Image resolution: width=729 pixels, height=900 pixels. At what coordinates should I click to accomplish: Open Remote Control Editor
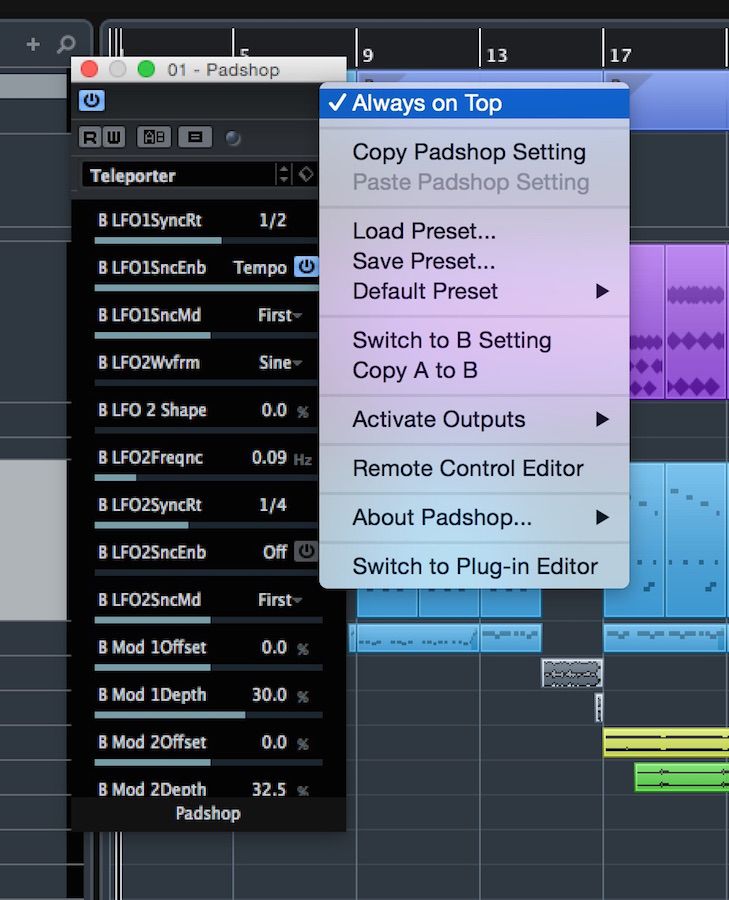pos(474,468)
